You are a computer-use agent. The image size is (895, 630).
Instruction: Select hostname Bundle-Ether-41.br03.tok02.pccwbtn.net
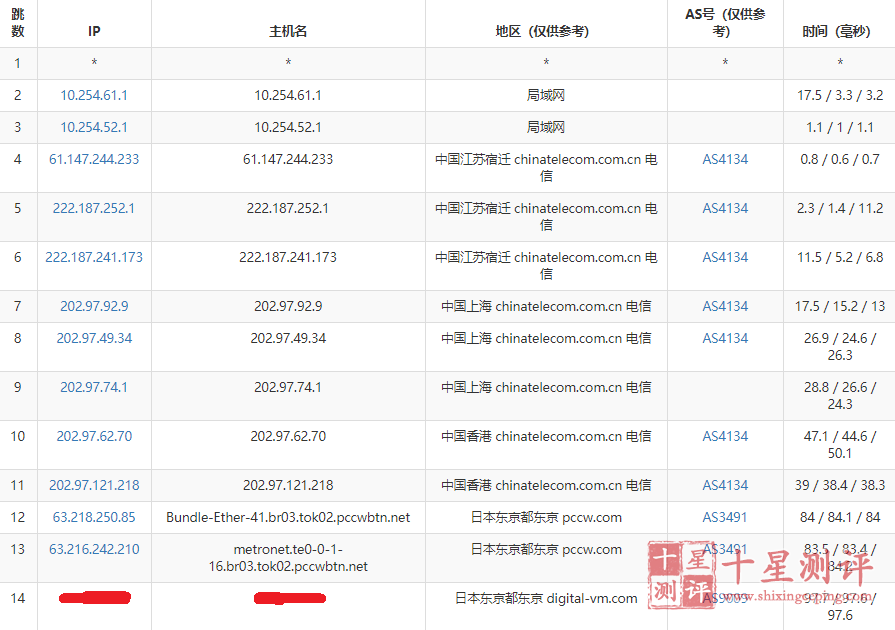(x=288, y=518)
